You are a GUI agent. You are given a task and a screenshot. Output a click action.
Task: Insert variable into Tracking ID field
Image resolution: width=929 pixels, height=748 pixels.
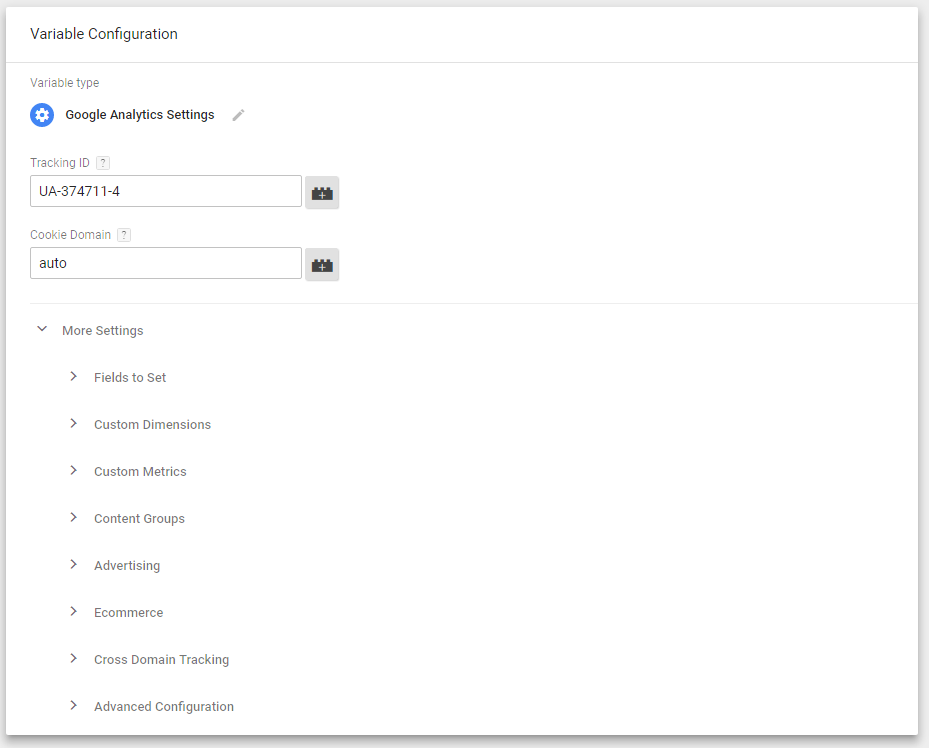point(322,192)
